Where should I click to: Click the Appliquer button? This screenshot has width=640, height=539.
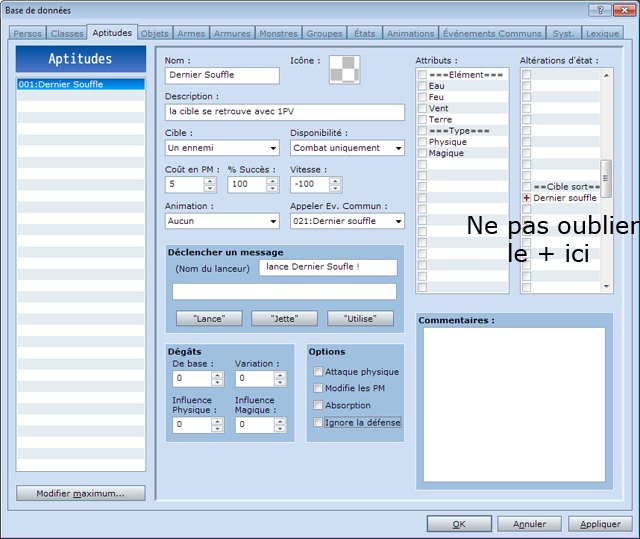[600, 524]
